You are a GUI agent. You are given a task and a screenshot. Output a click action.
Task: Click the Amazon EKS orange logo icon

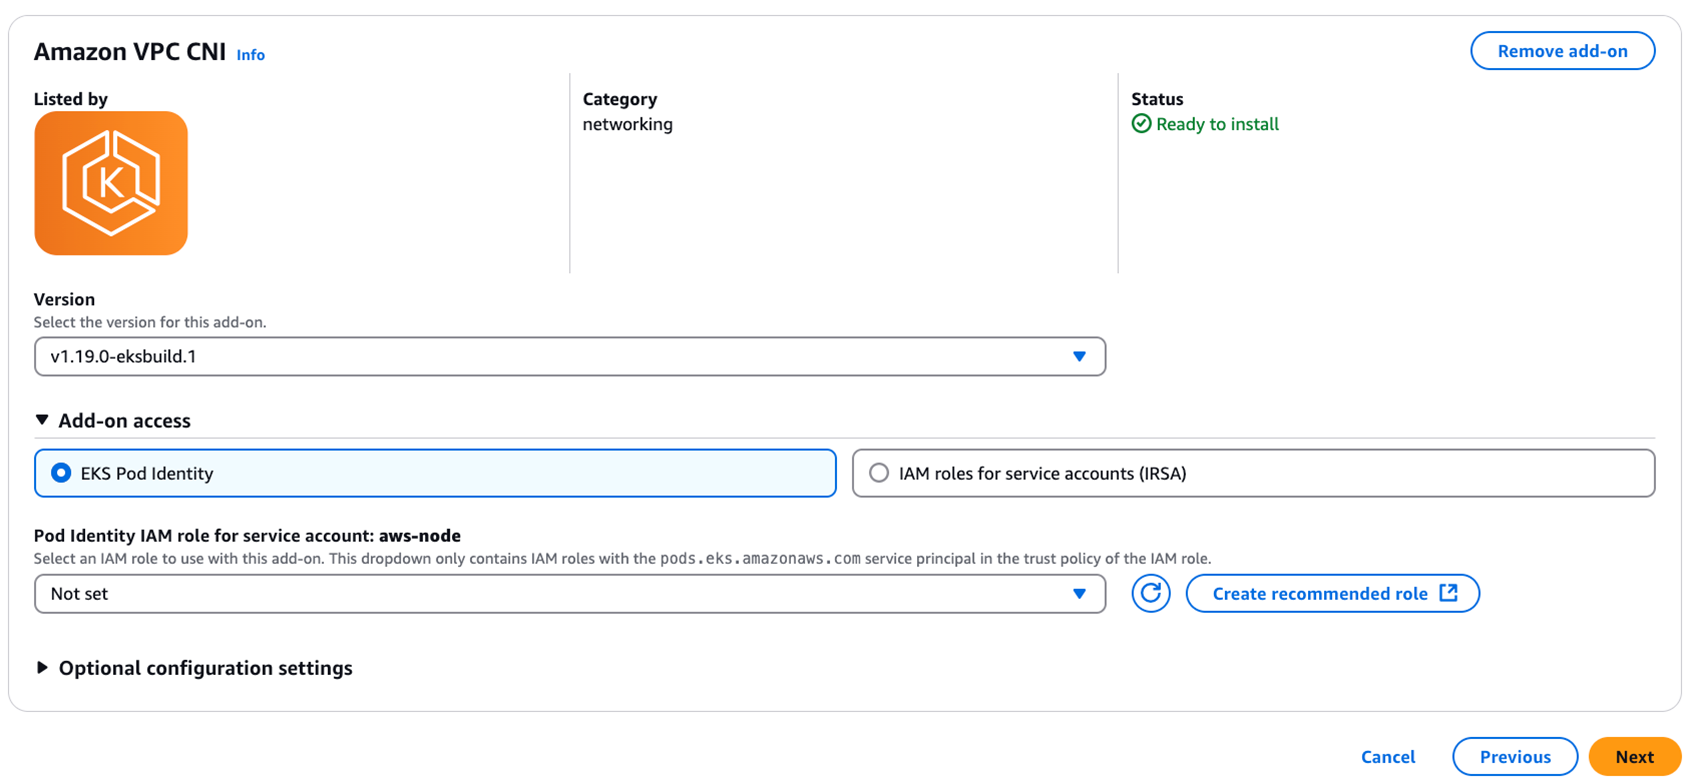coord(111,183)
